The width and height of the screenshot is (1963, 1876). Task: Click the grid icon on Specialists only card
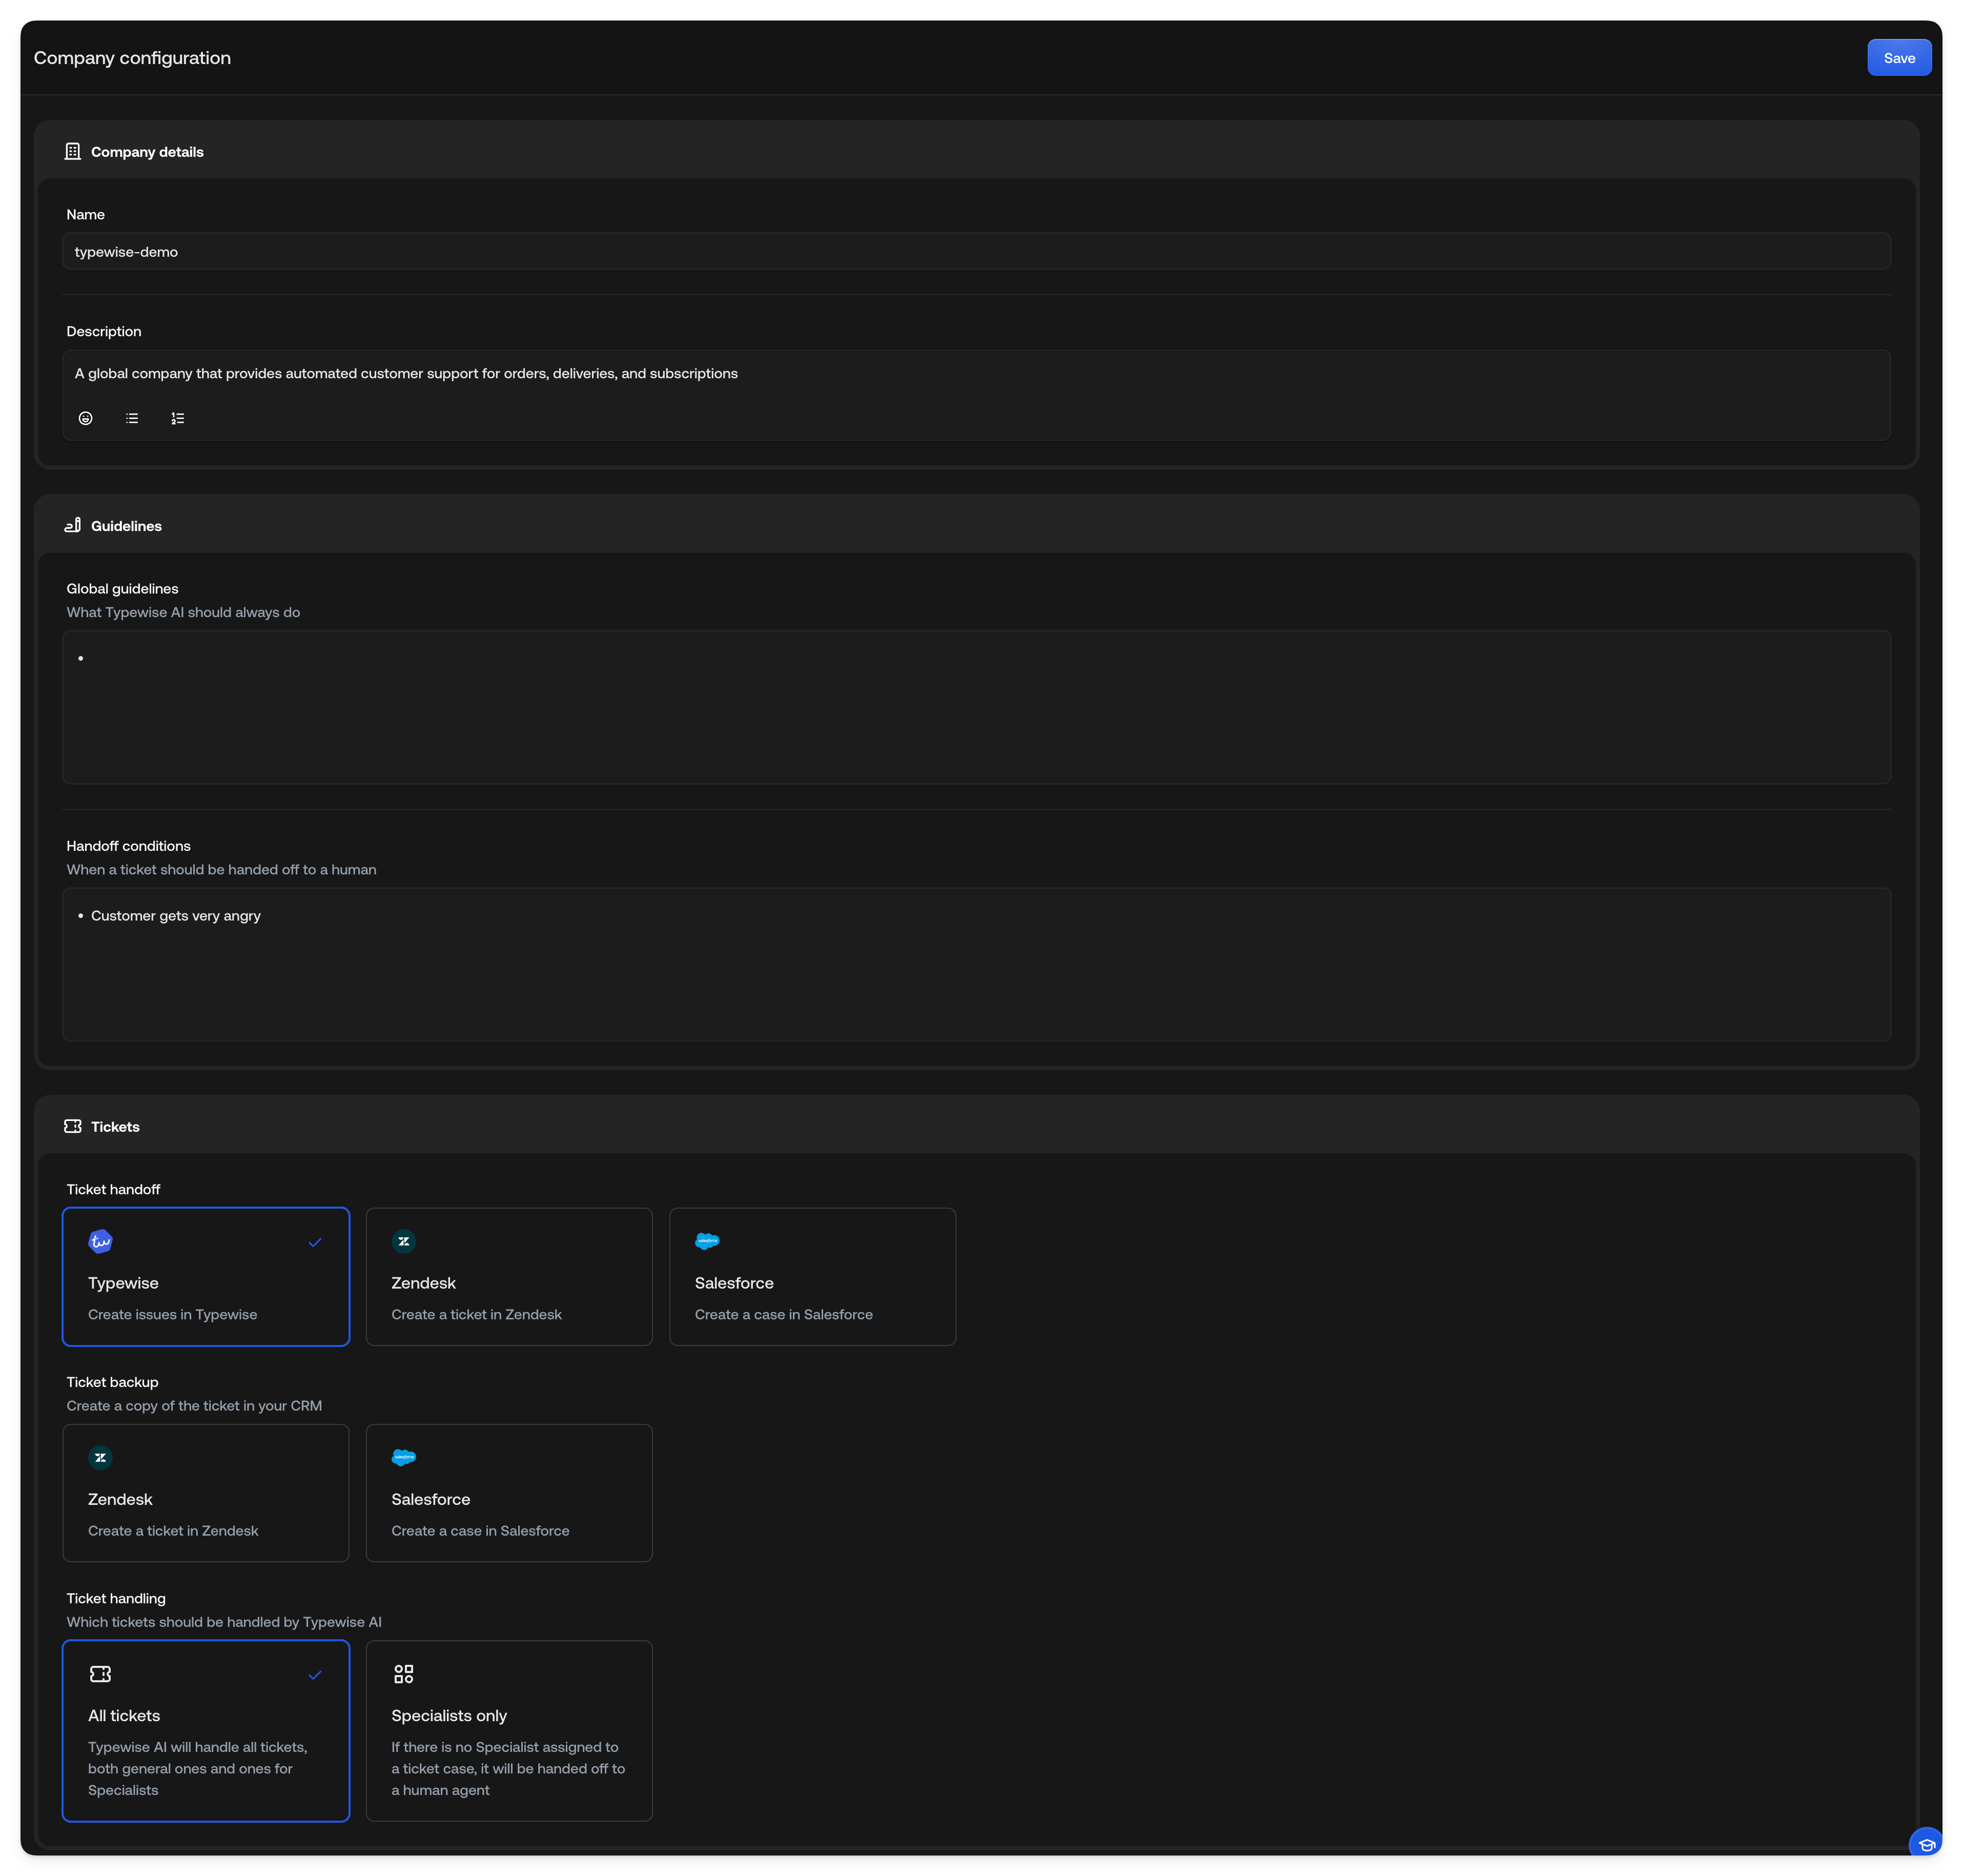click(403, 1673)
